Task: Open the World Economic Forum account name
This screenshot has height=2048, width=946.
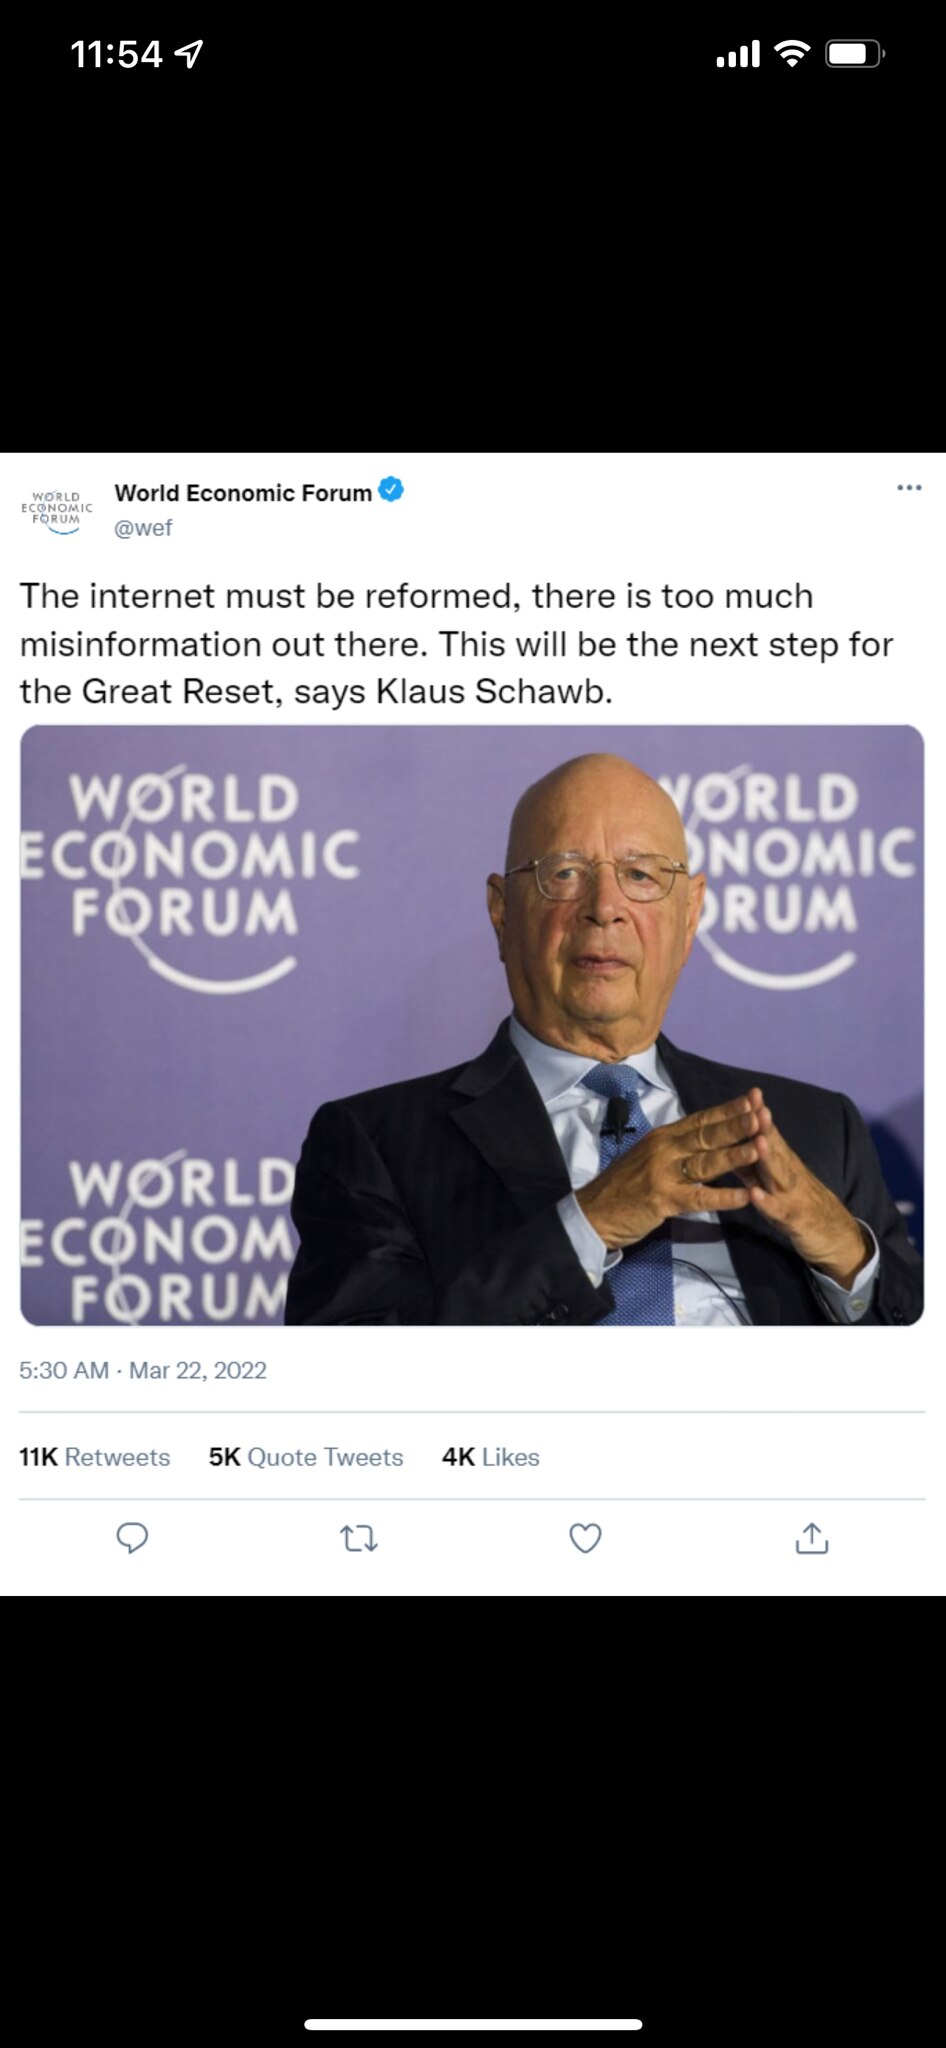Action: pos(243,493)
